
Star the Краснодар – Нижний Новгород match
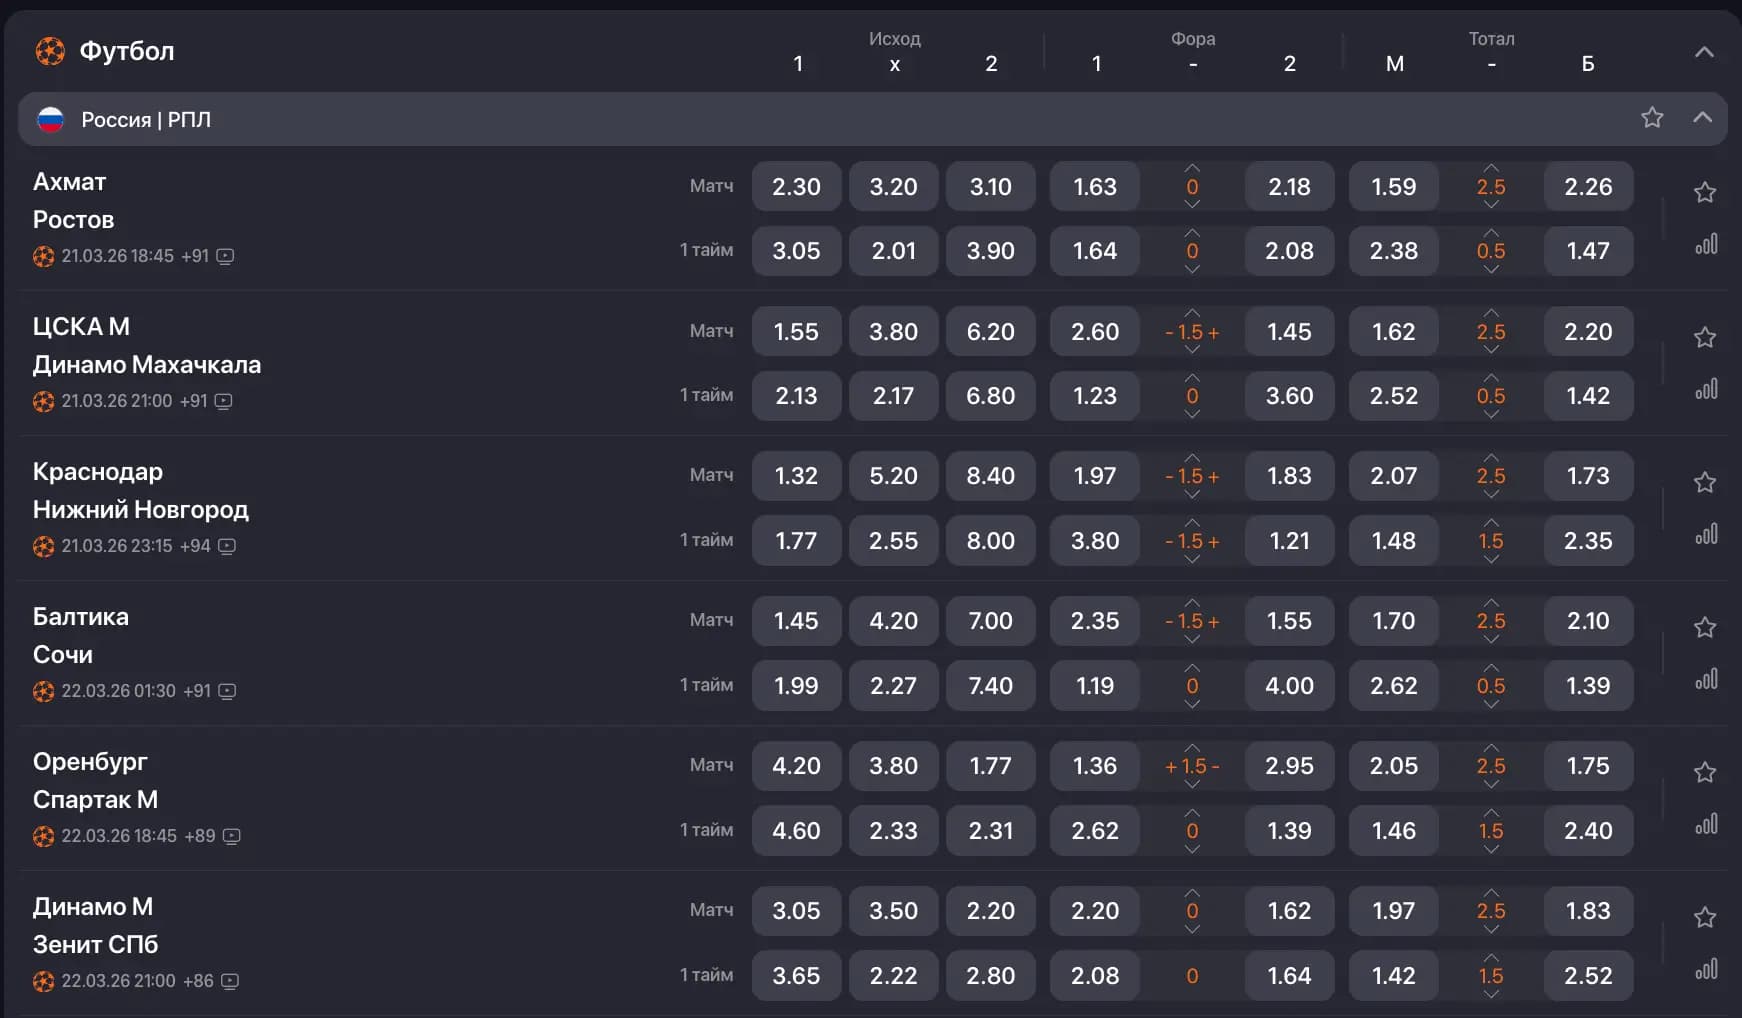(1705, 482)
